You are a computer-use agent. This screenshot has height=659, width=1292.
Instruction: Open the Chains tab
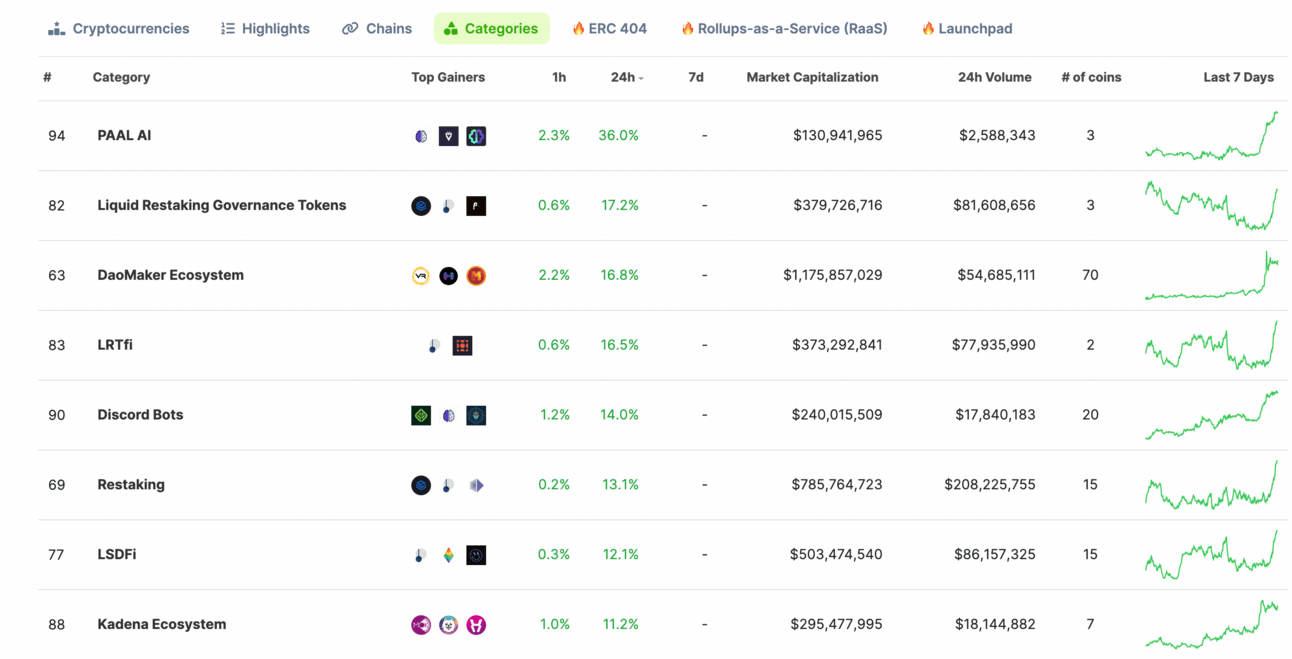(x=377, y=29)
